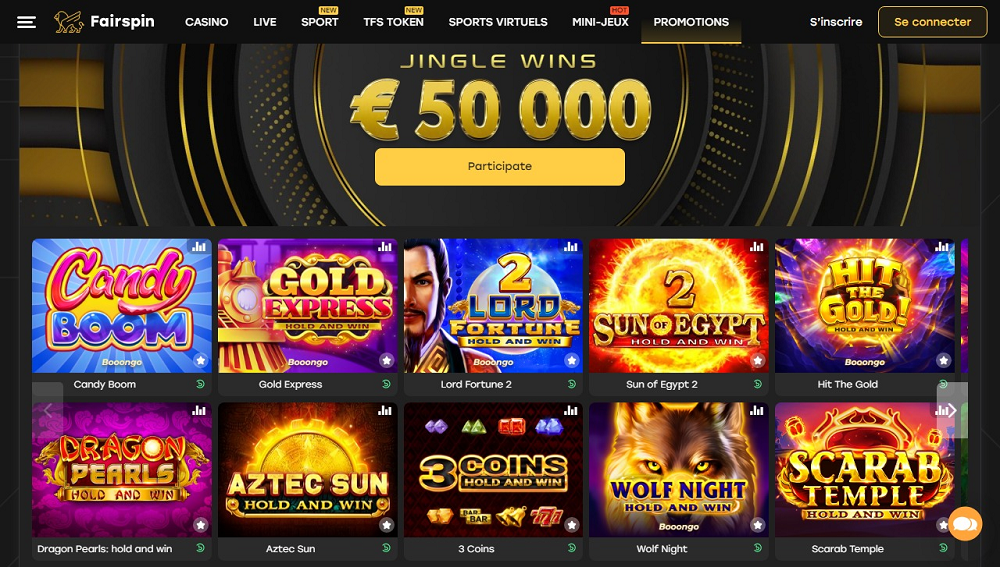The height and width of the screenshot is (567, 1000).
Task: Open the live chat bubble icon
Action: [x=965, y=524]
